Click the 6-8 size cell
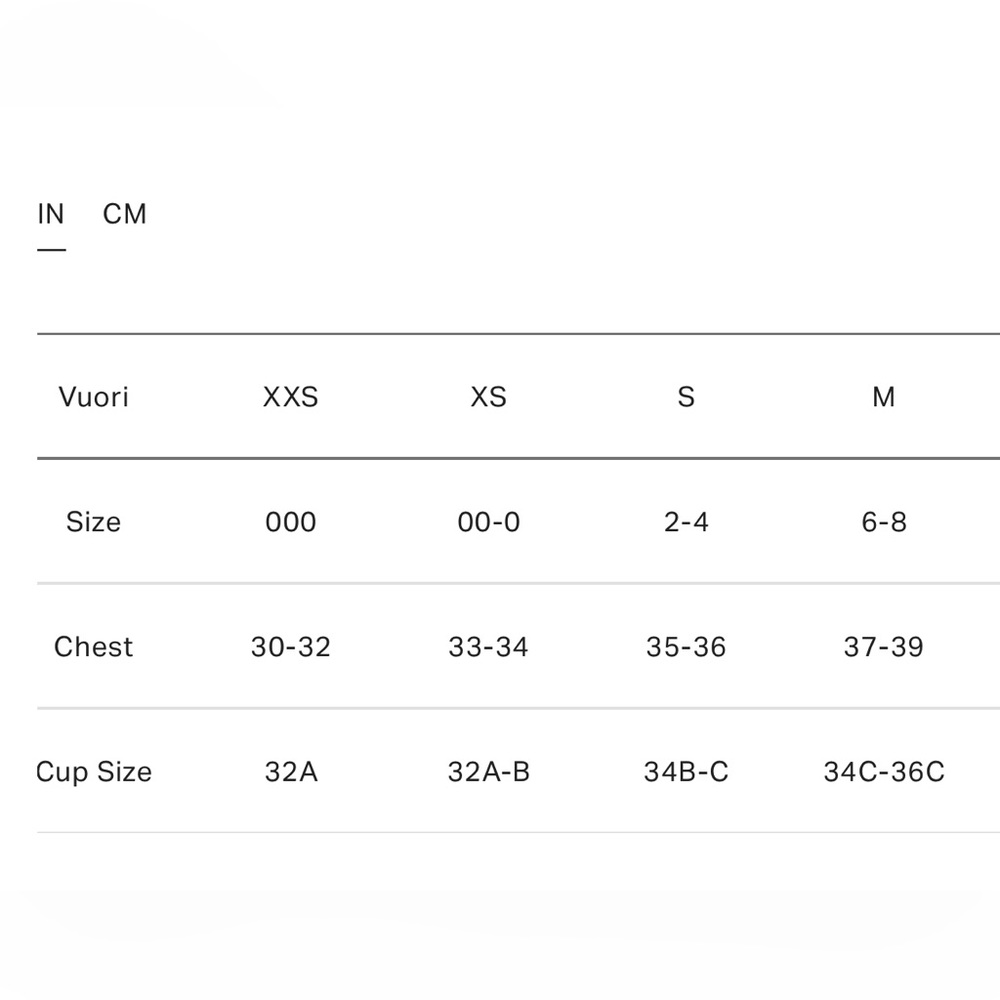The height and width of the screenshot is (1000, 1000). coord(884,522)
